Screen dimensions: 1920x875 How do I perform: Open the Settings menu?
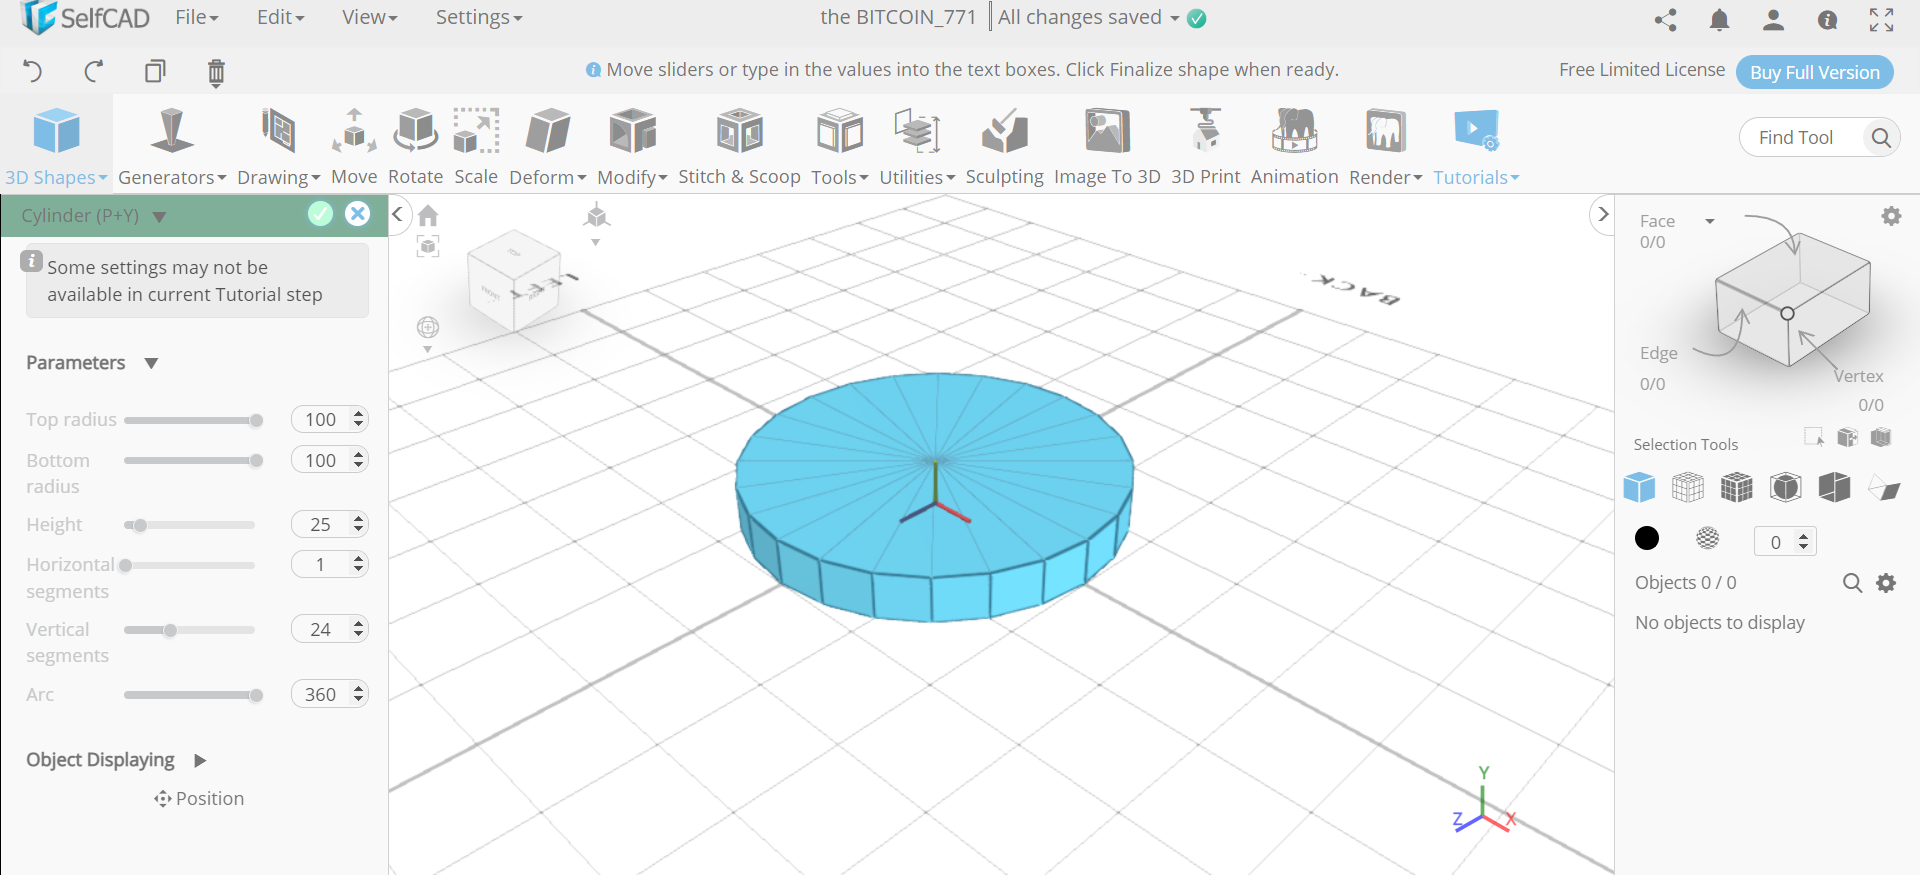(478, 17)
